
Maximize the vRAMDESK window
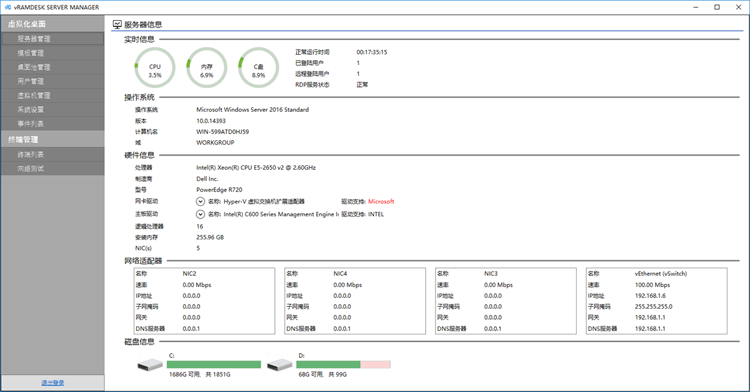coord(717,7)
